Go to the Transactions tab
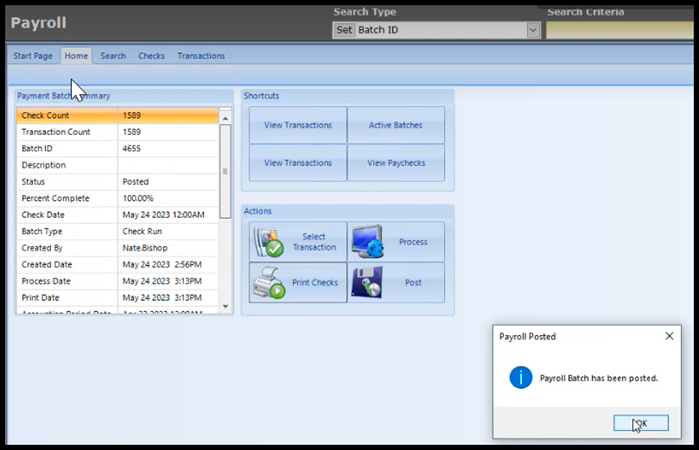Screen dimensions: 699x450 [x=201, y=56]
